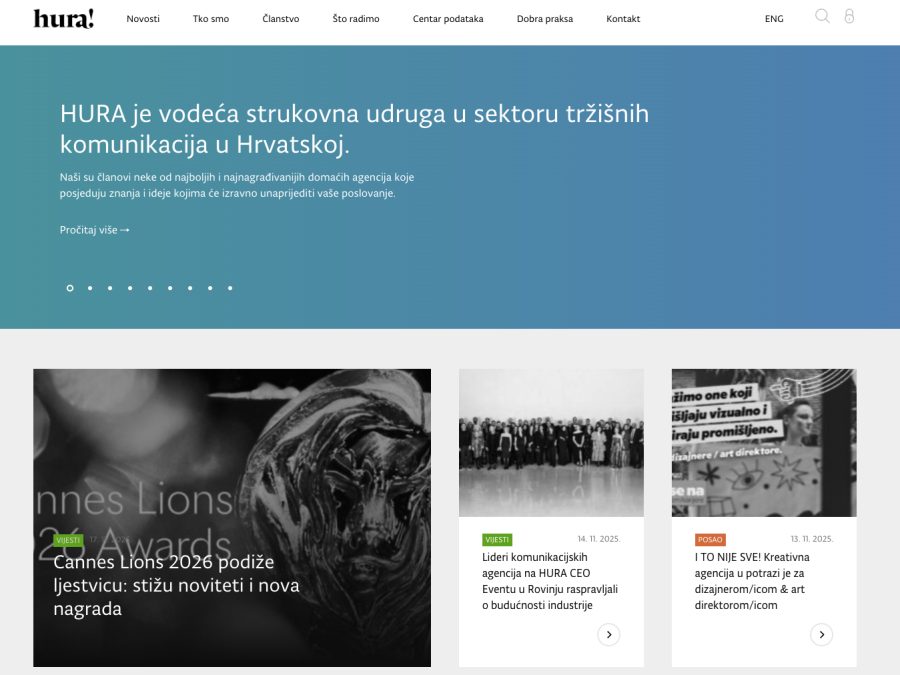This screenshot has width=900, height=675.
Task: Click arrow button on Kreativna agencija card
Action: pos(821,635)
